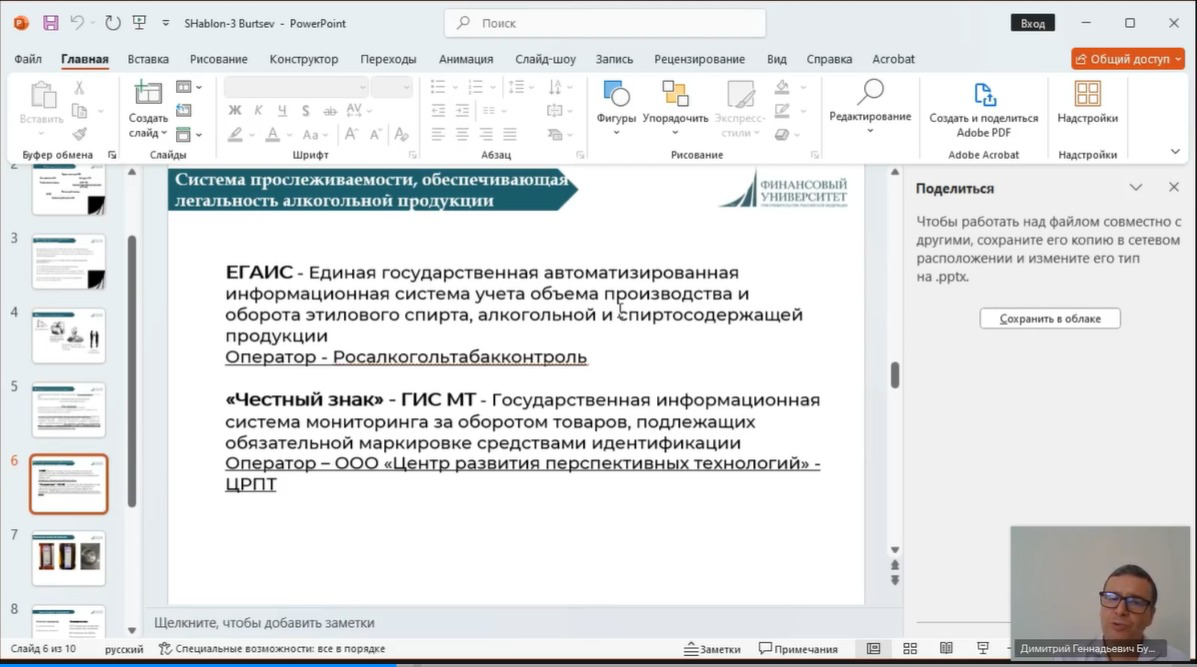This screenshot has height=667, width=1197.
Task: Open the Фигуры shapes gallery
Action: (616, 107)
